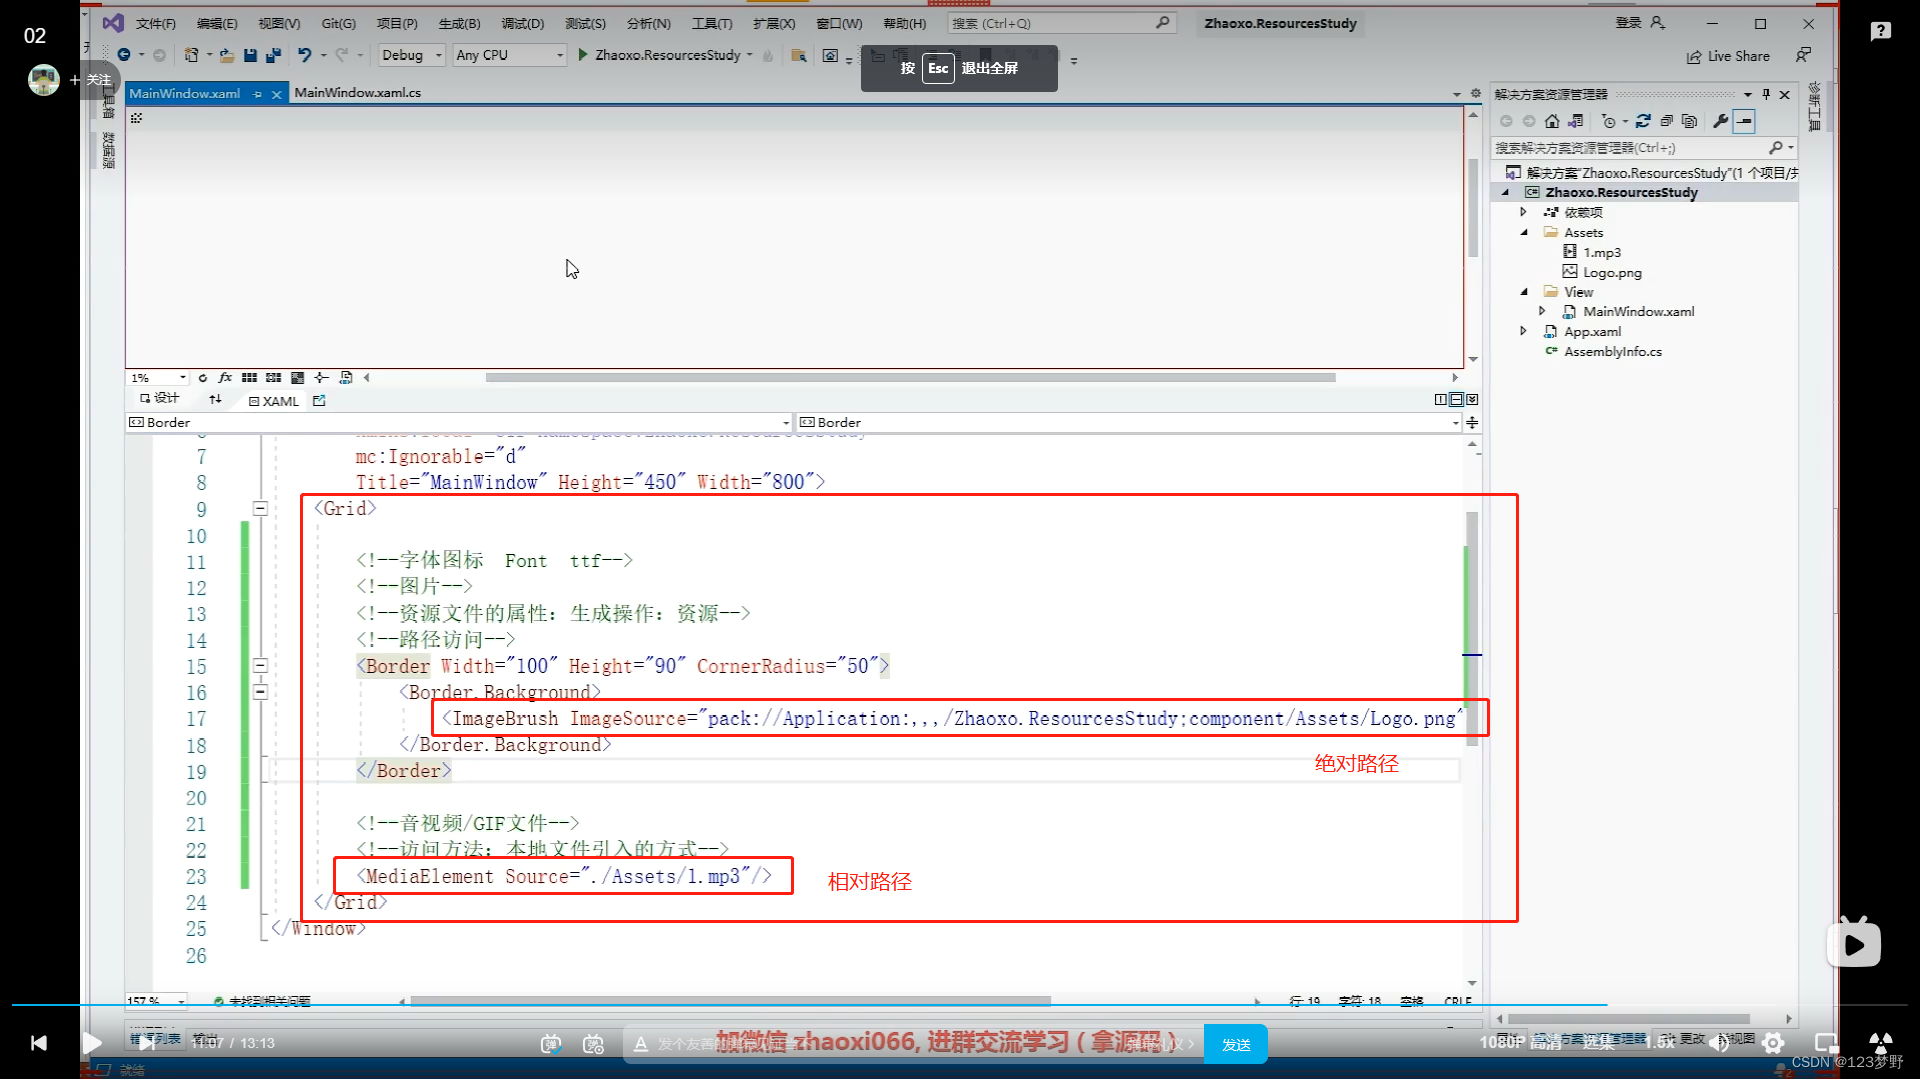Toggle artboard background icon in designer bar
The image size is (1920, 1079).
point(297,378)
